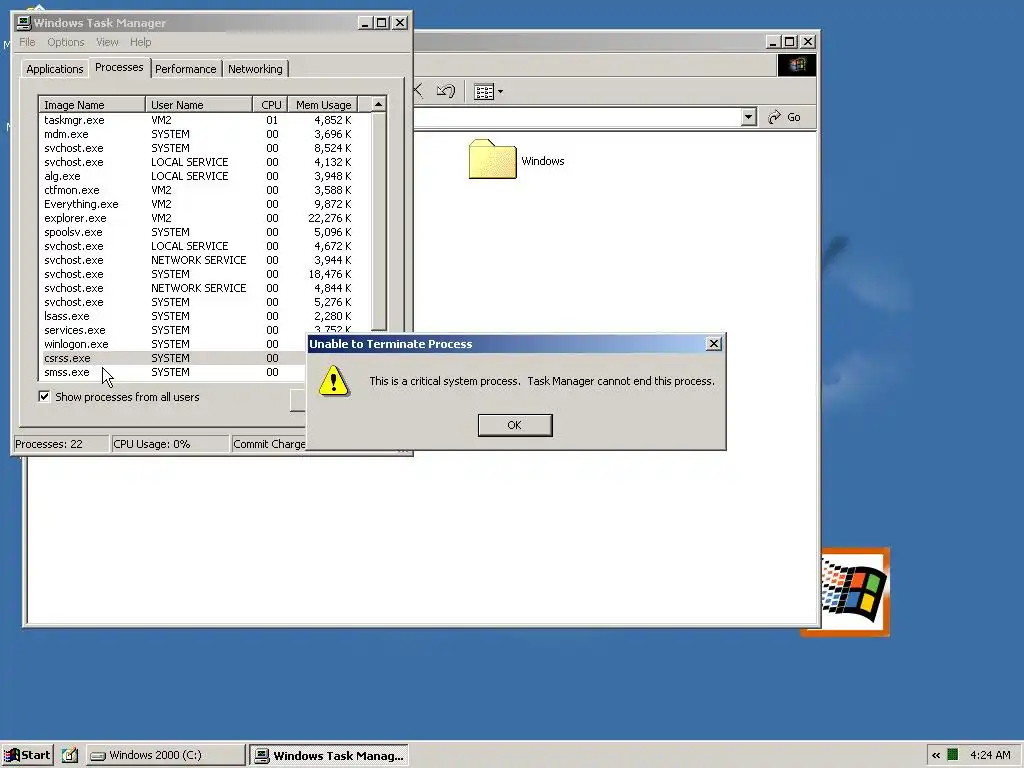
Task: Click the 4:24 AM system clock
Action: (990, 755)
